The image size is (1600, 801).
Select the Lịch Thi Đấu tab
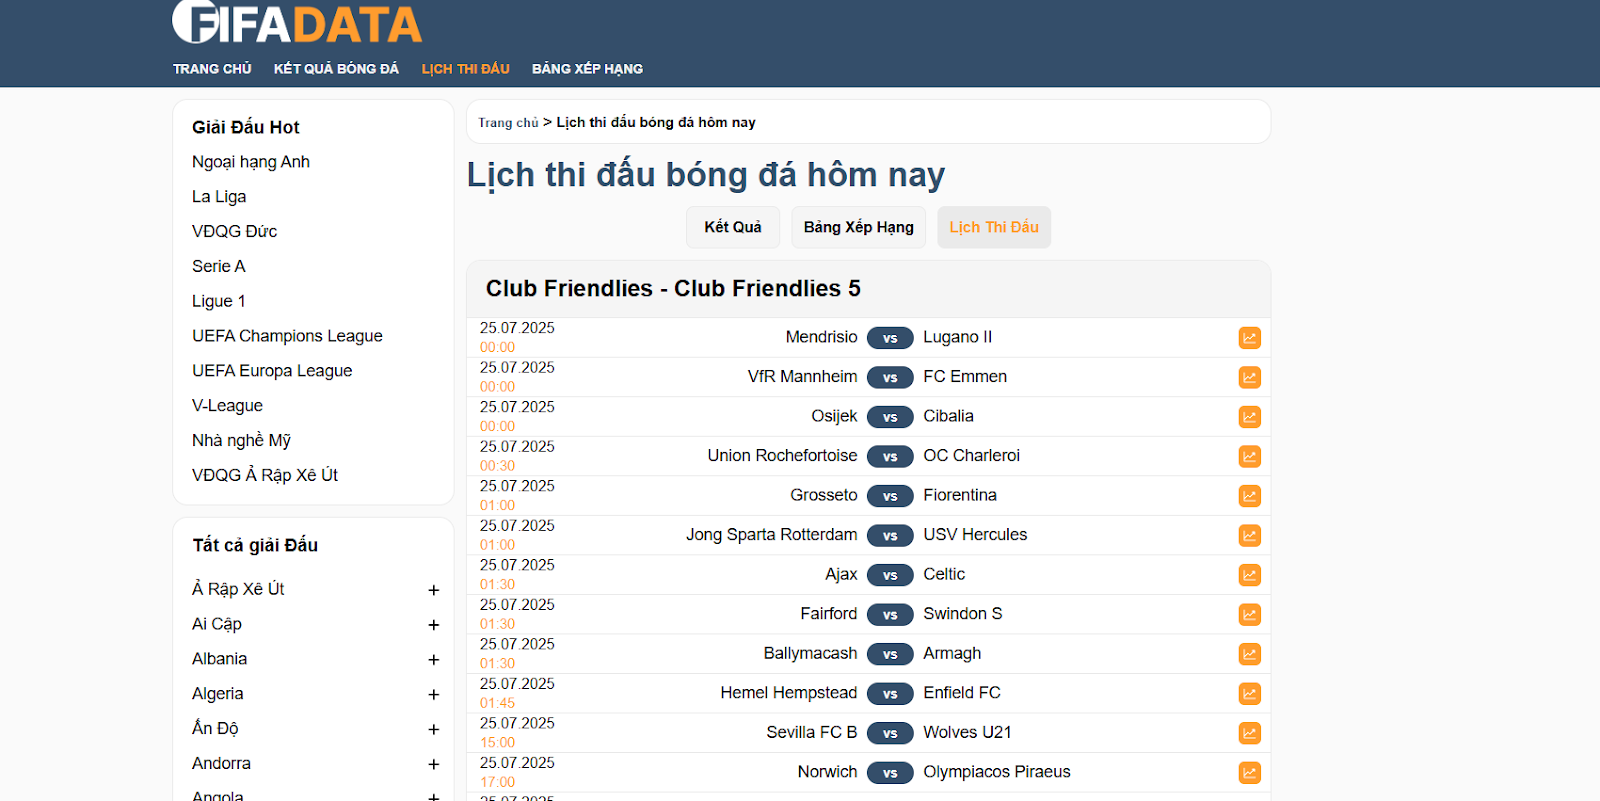994,227
